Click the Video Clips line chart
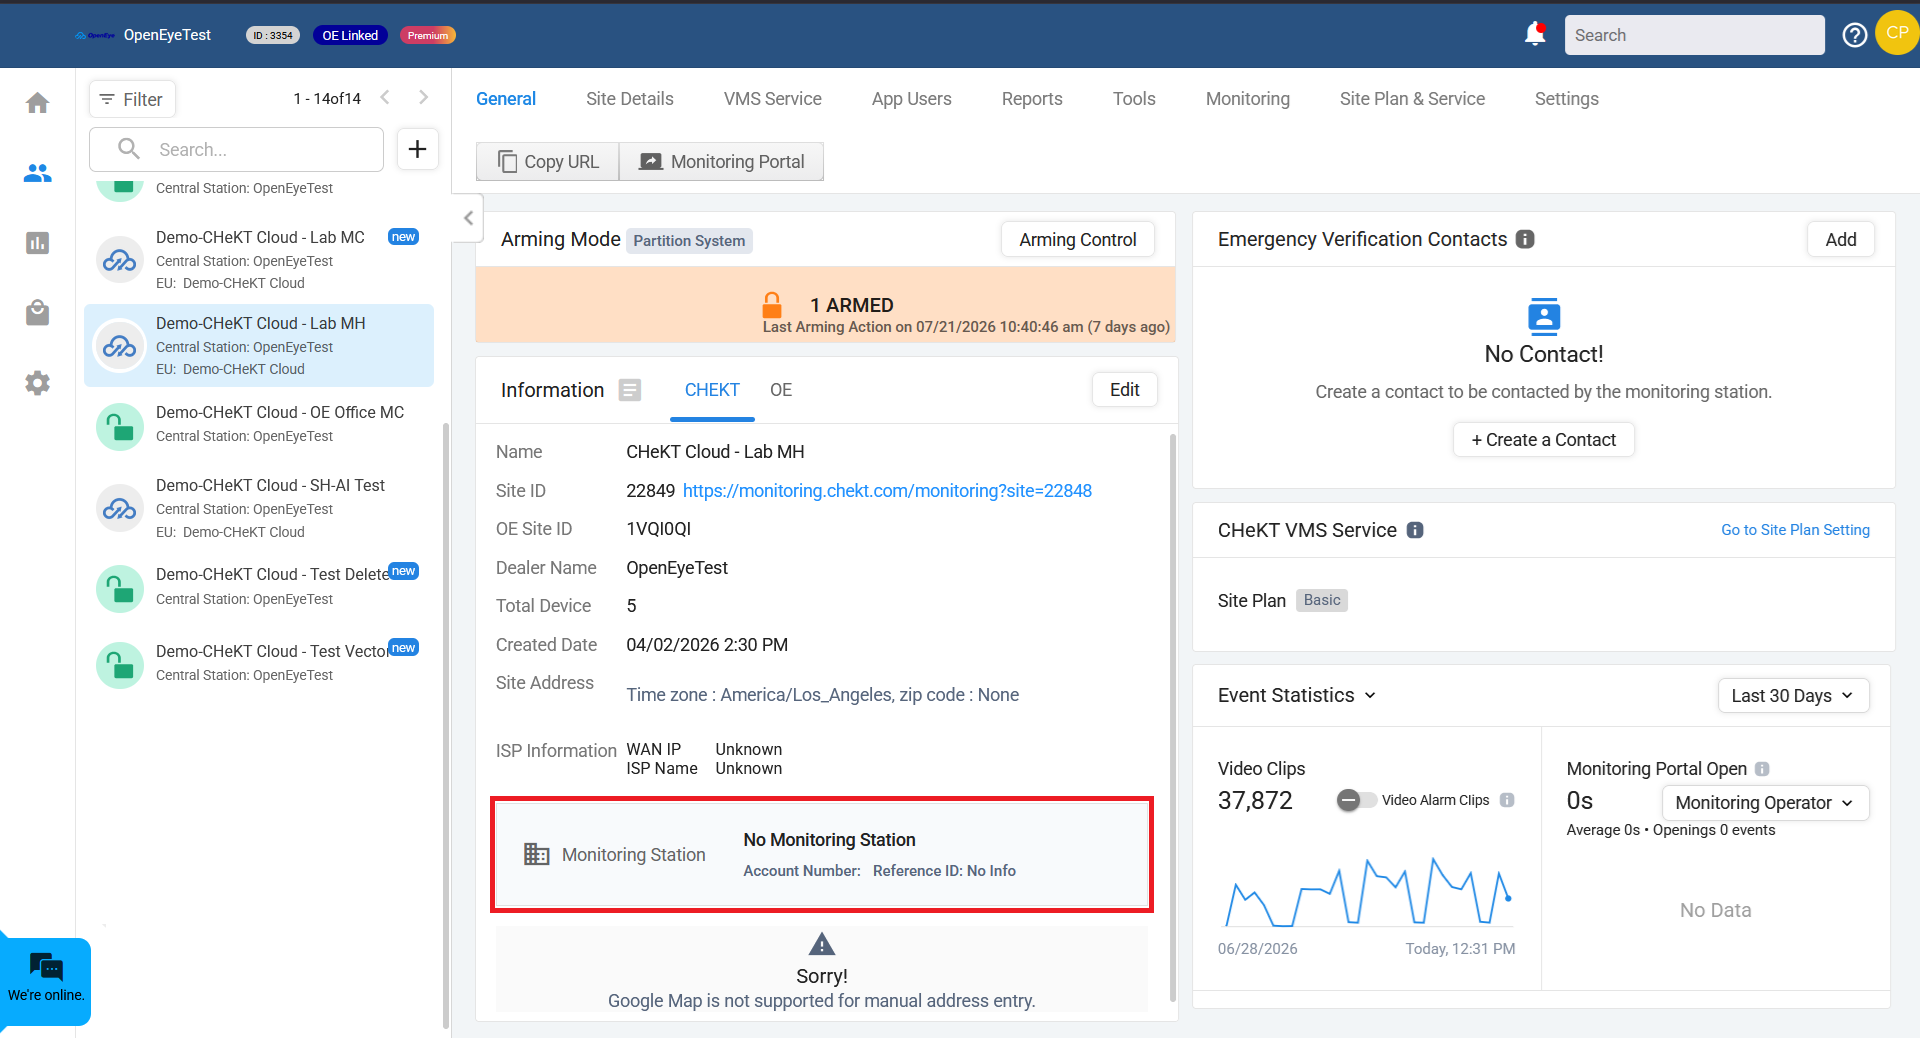Viewport: 1920px width, 1038px height. tap(1367, 891)
